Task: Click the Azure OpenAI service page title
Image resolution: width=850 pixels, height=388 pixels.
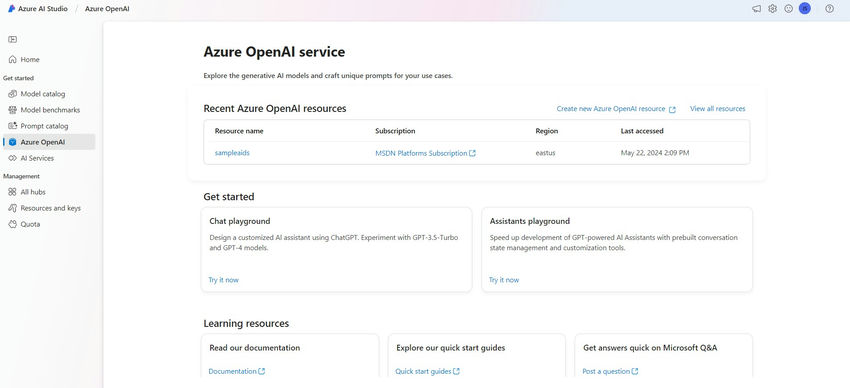Action: coord(274,52)
